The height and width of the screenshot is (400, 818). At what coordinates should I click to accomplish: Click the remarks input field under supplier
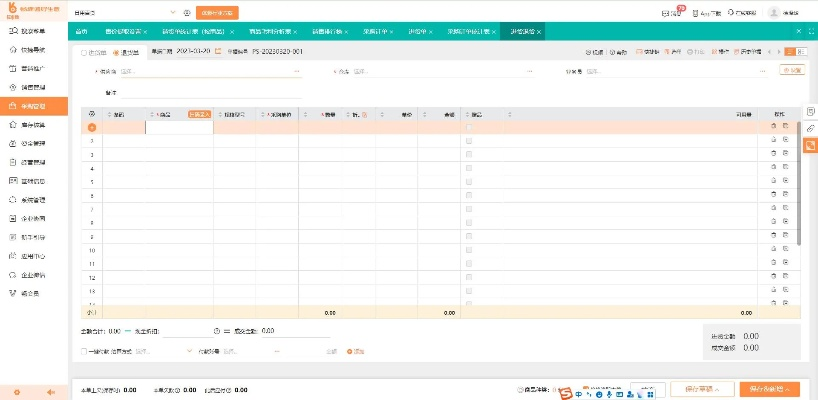pos(211,93)
